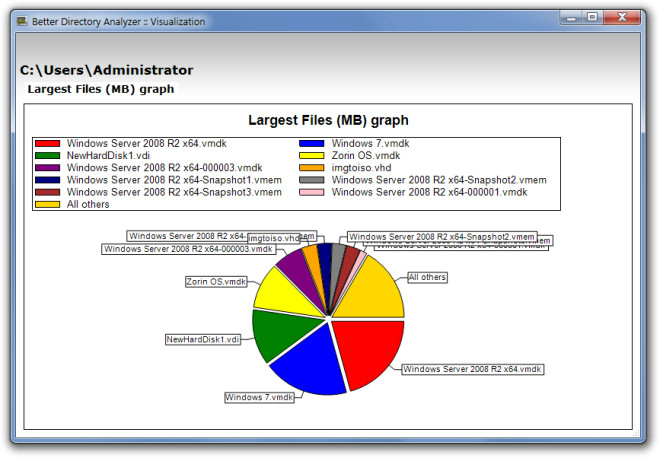Click the yellow Zorin OS.vmdk legend swatch
The width and height of the screenshot is (660, 458).
pos(312,156)
